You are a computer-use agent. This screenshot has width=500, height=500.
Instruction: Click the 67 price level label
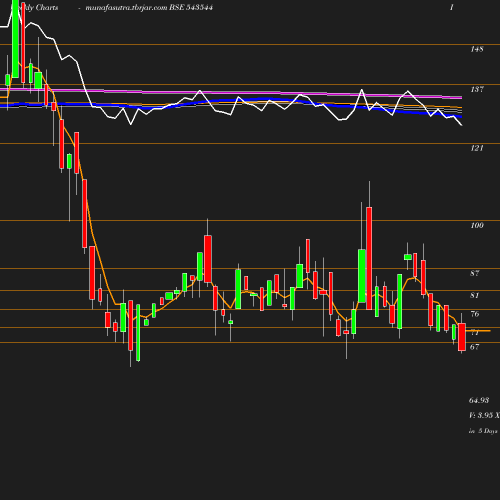click(x=475, y=347)
